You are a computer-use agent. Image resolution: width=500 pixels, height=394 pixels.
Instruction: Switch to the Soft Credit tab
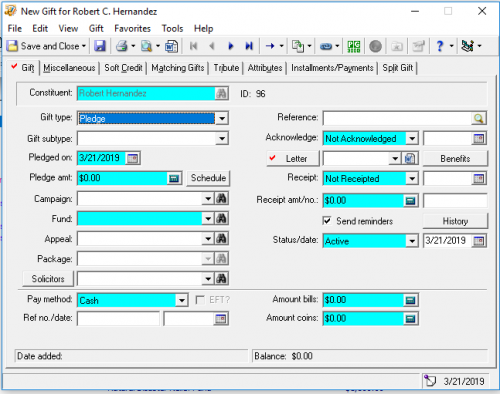pos(123,68)
